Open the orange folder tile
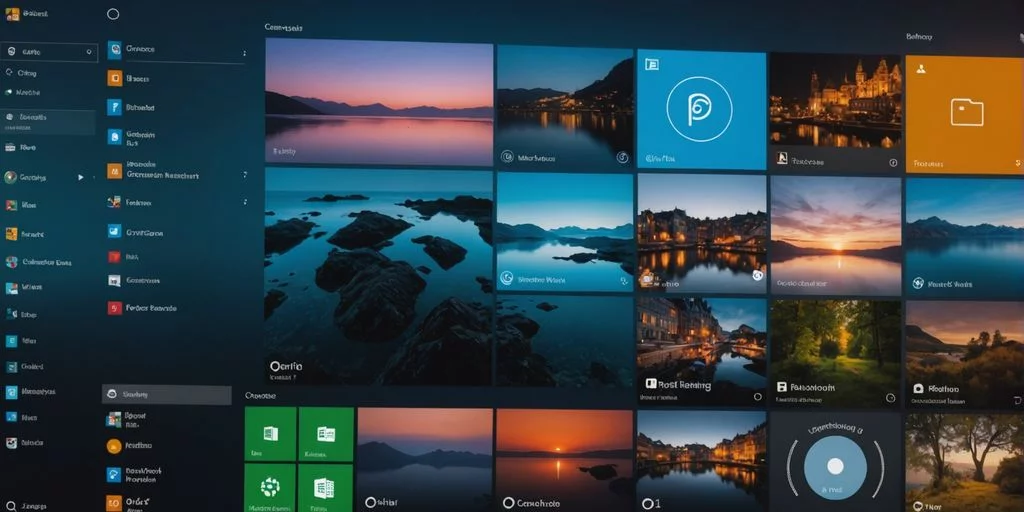This screenshot has height=512, width=1024. point(964,114)
